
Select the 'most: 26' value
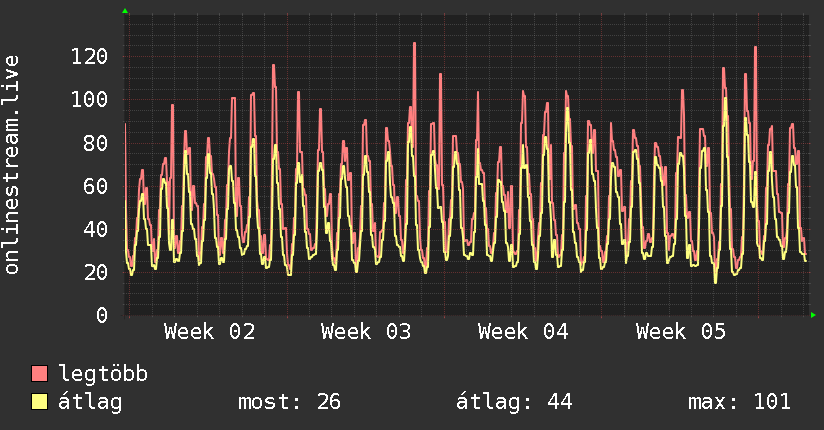290,402
